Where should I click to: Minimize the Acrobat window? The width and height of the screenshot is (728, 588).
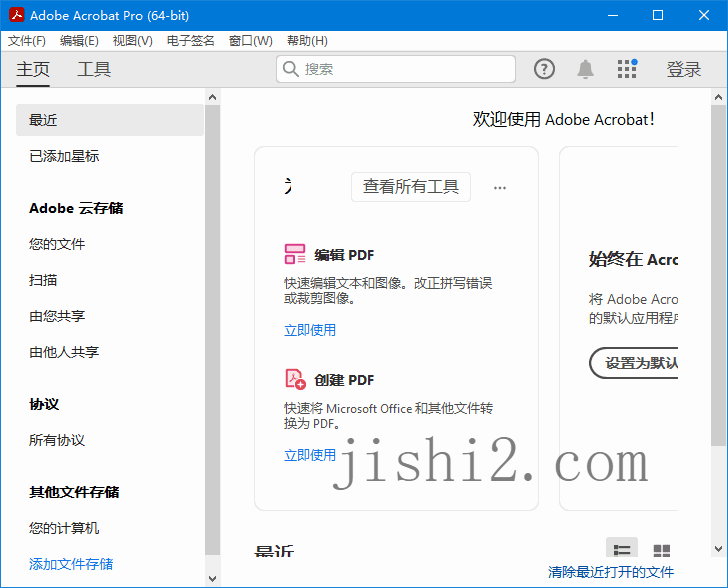613,15
